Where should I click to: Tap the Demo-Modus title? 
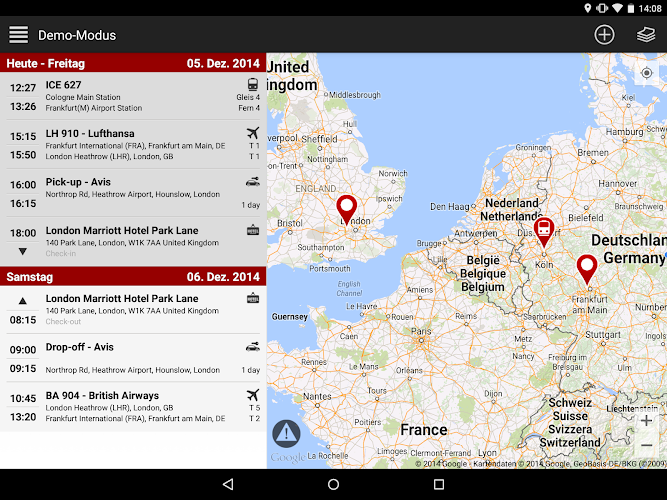77,35
